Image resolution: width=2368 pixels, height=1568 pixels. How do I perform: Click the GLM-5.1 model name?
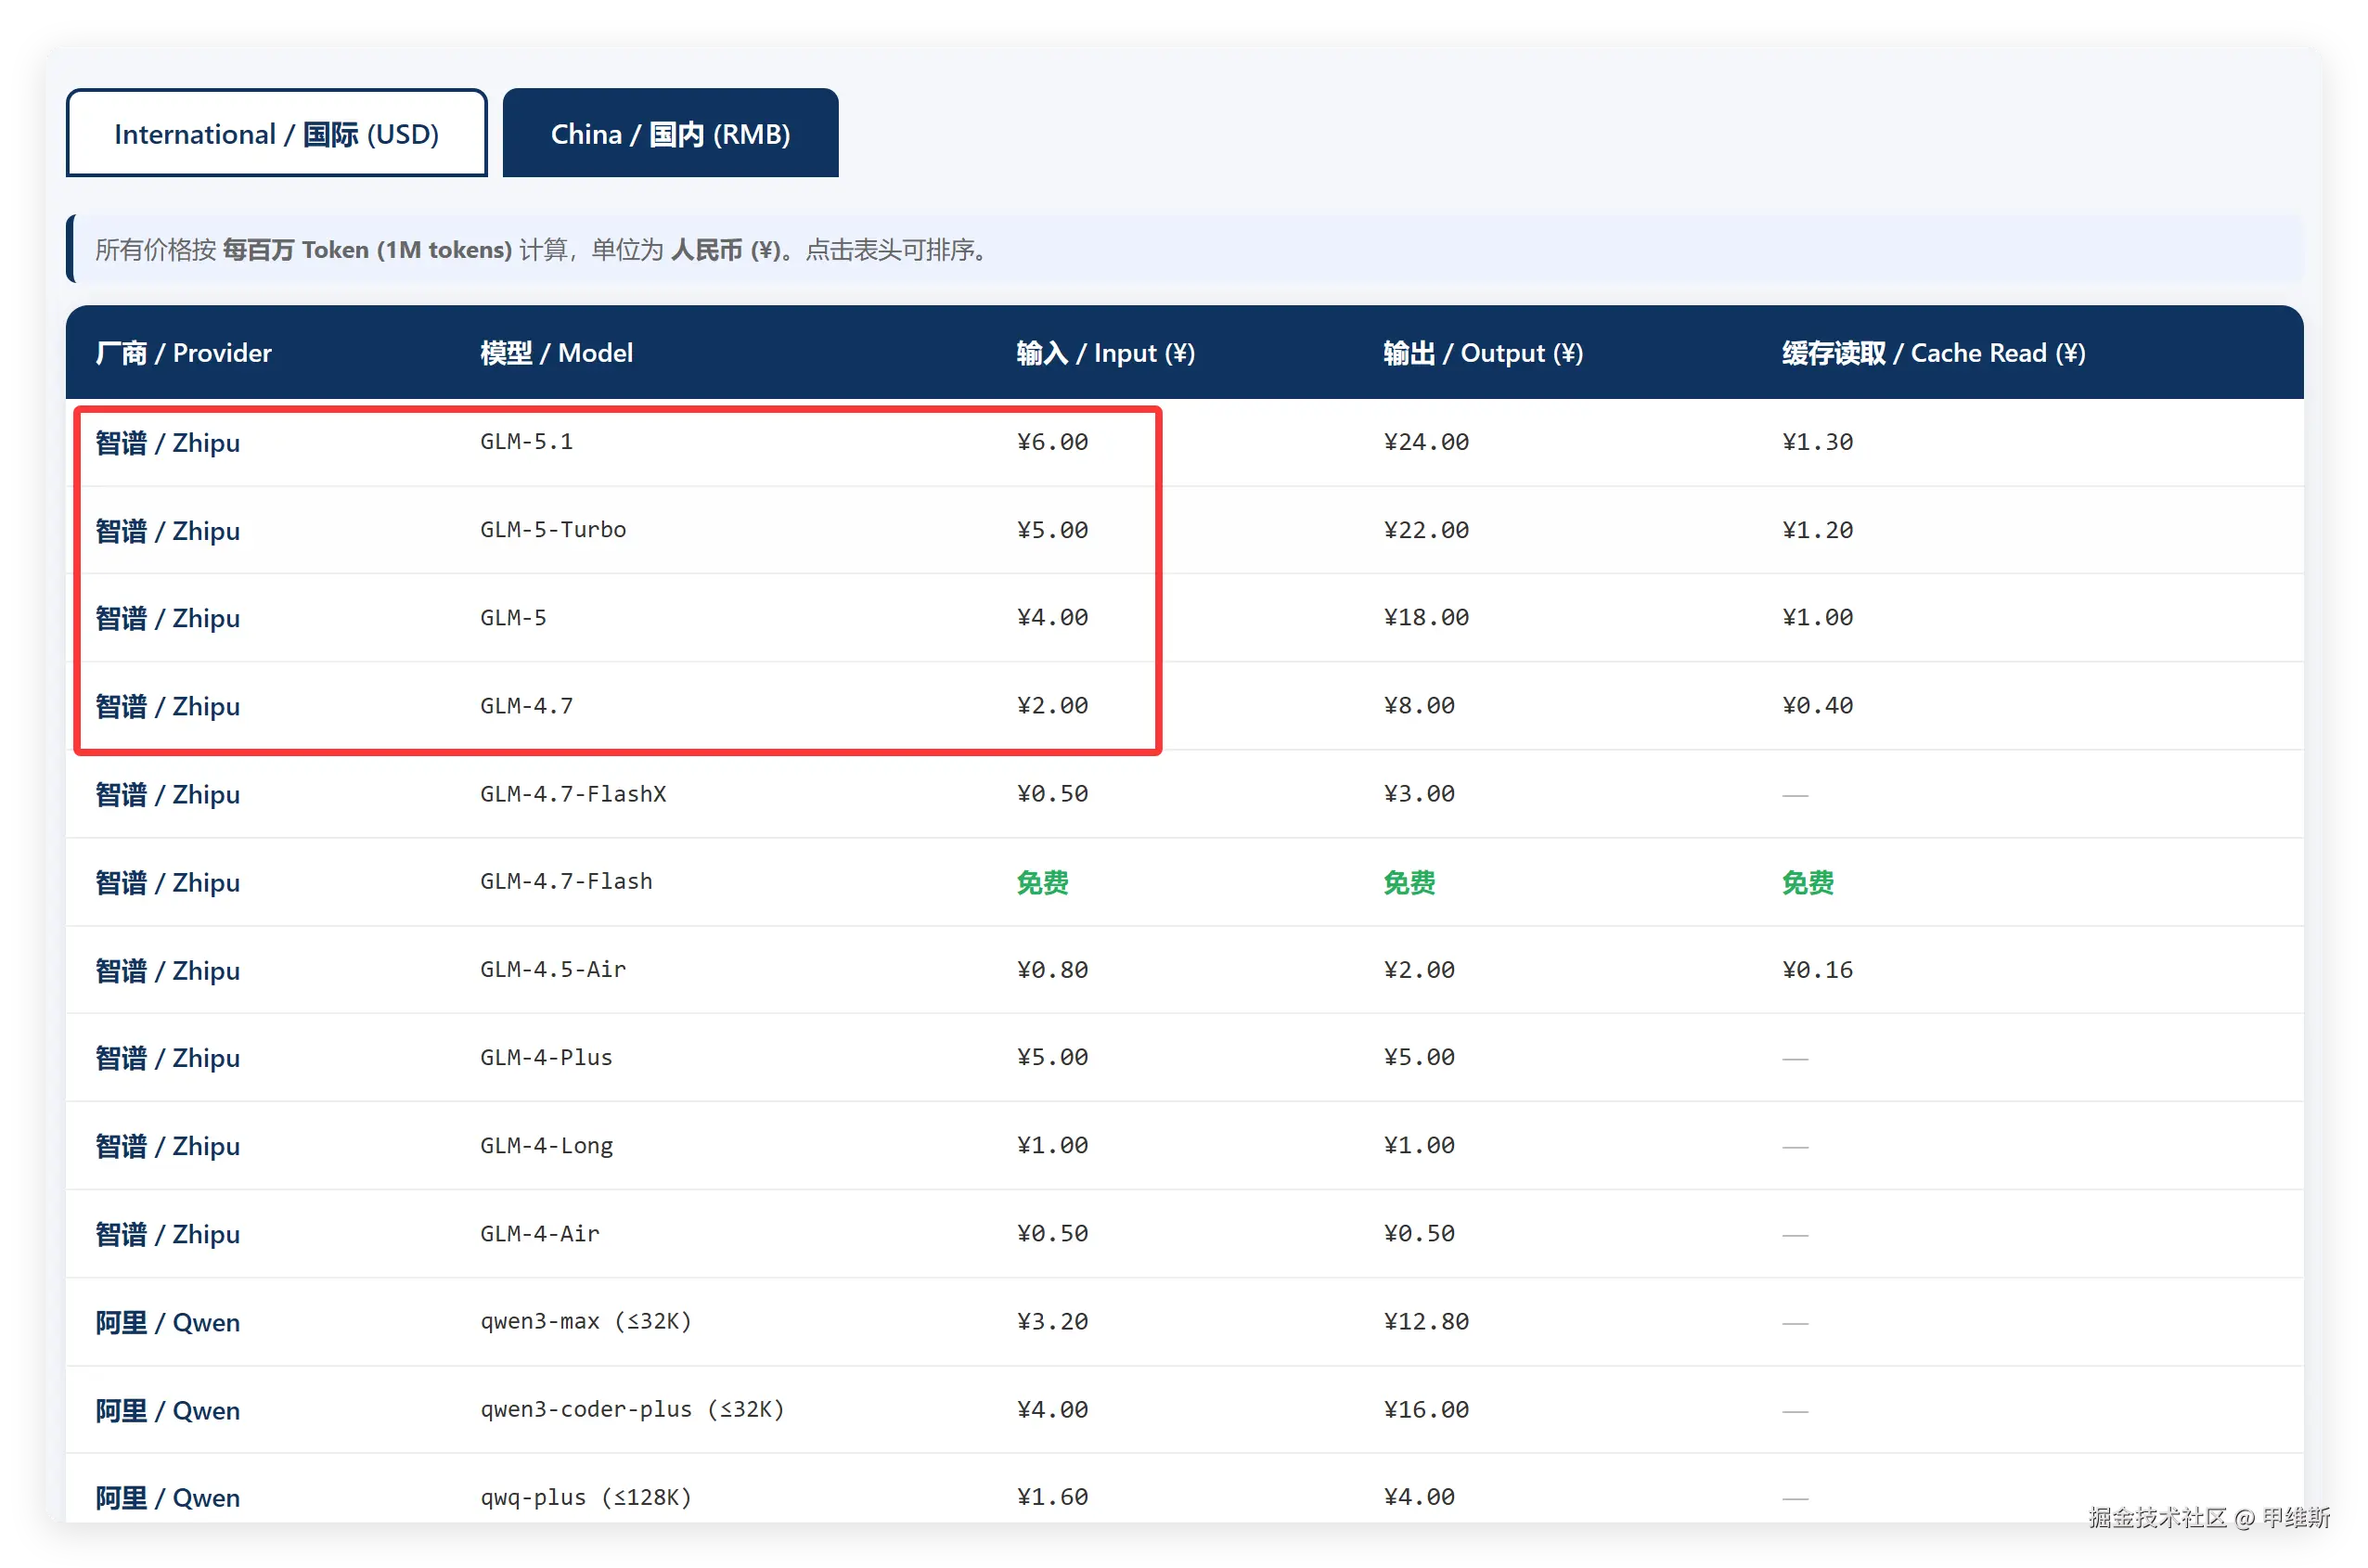526,442
